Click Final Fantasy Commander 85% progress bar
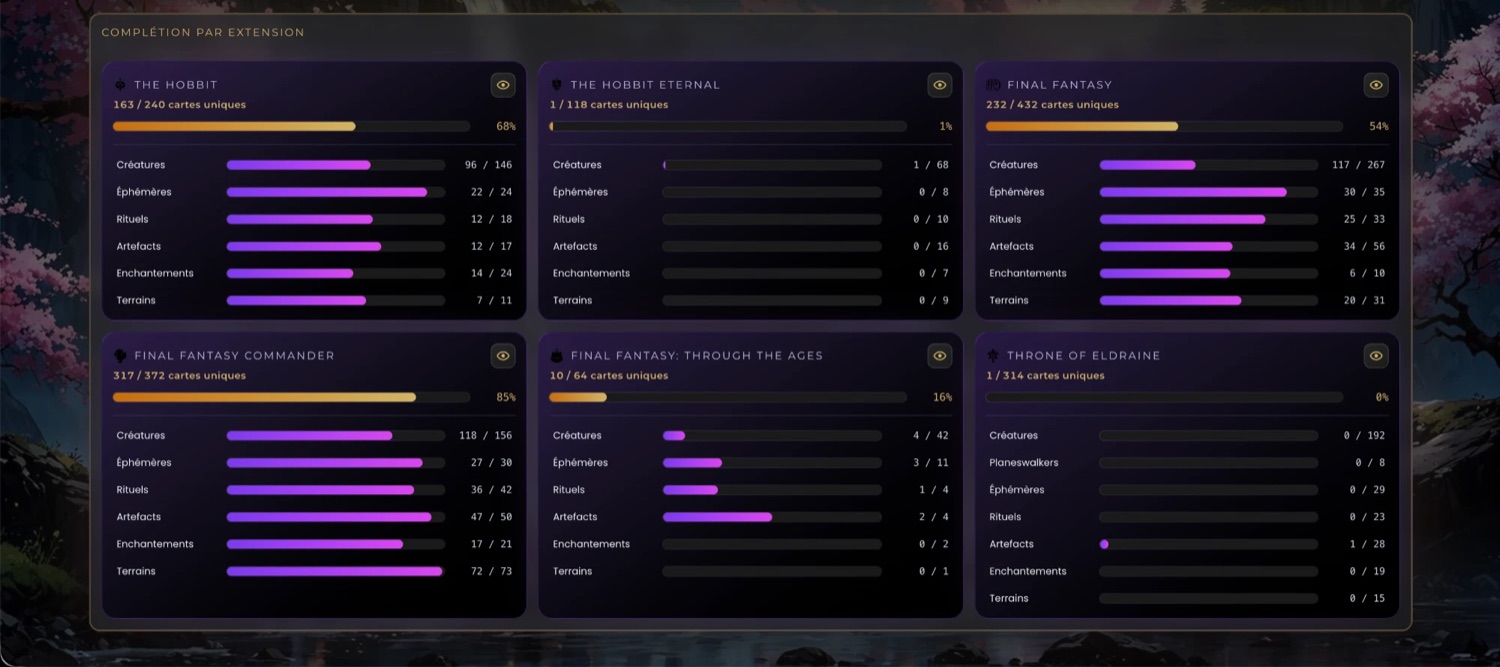1500x667 pixels. (291, 398)
